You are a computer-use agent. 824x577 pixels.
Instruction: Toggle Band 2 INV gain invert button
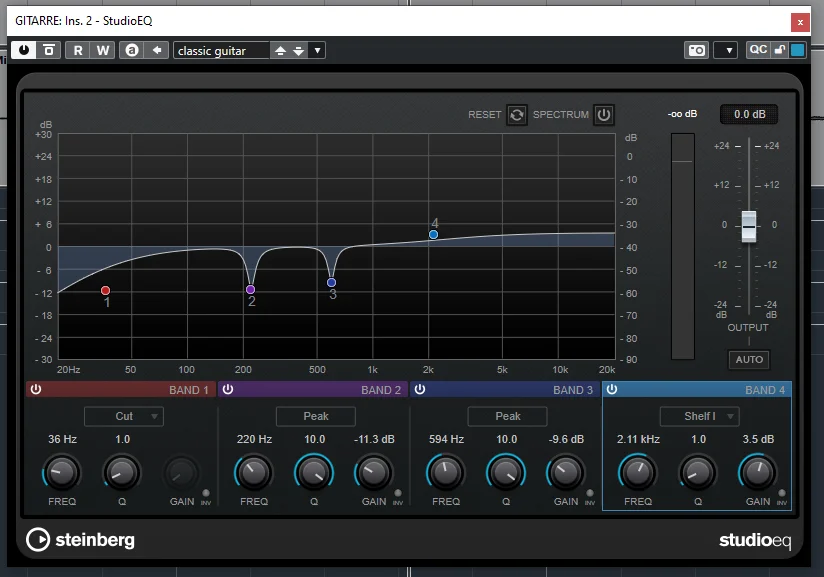398,493
